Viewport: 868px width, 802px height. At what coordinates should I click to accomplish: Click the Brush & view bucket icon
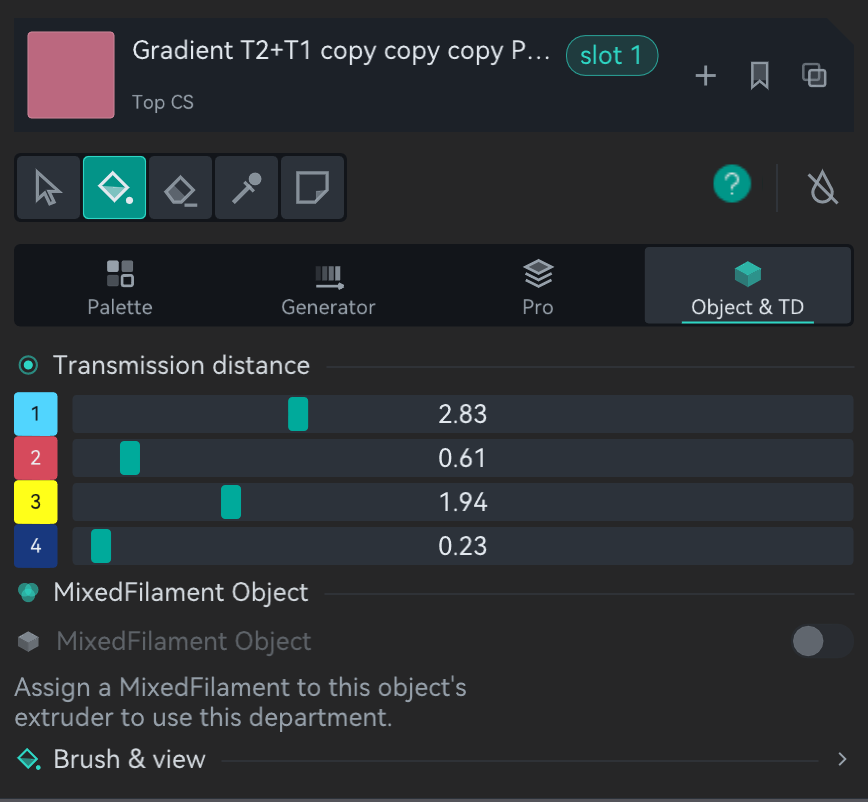click(x=29, y=759)
